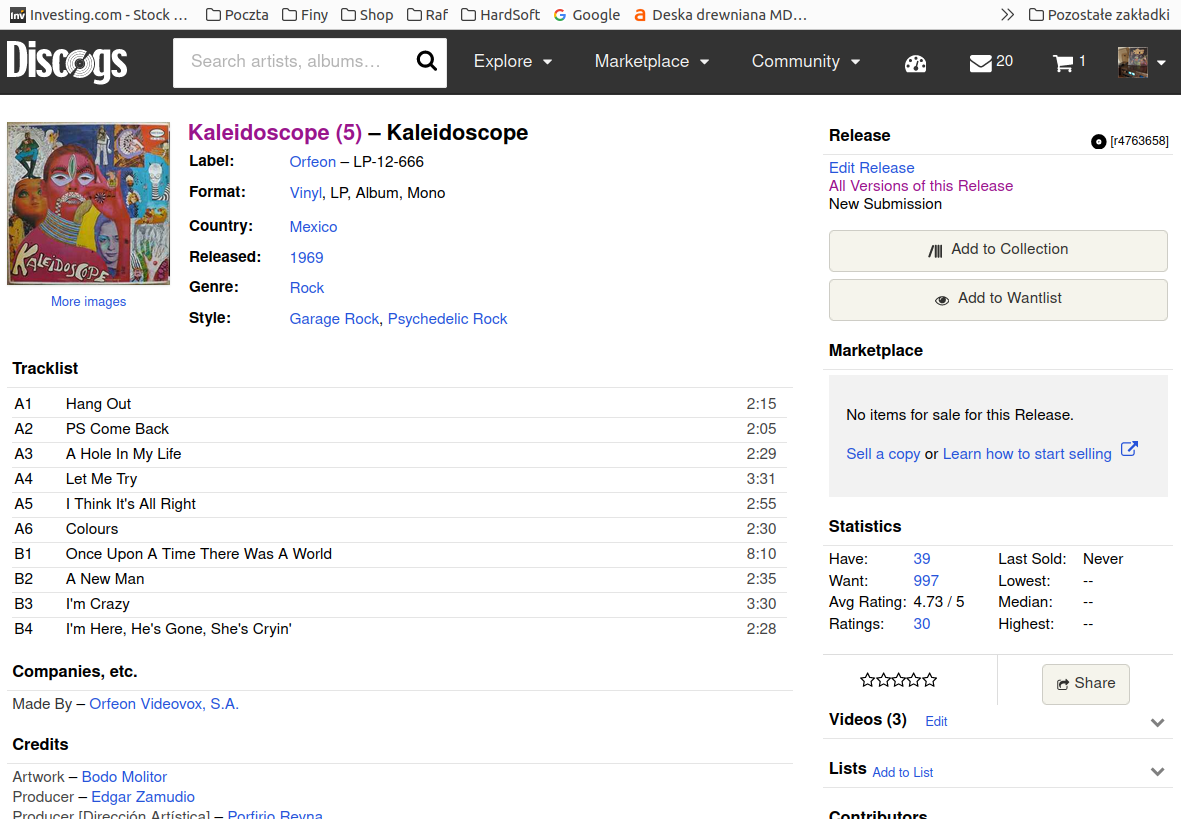Screen dimensions: 1181x819
Task: Open the dashboard gauge icon
Action: click(x=915, y=63)
